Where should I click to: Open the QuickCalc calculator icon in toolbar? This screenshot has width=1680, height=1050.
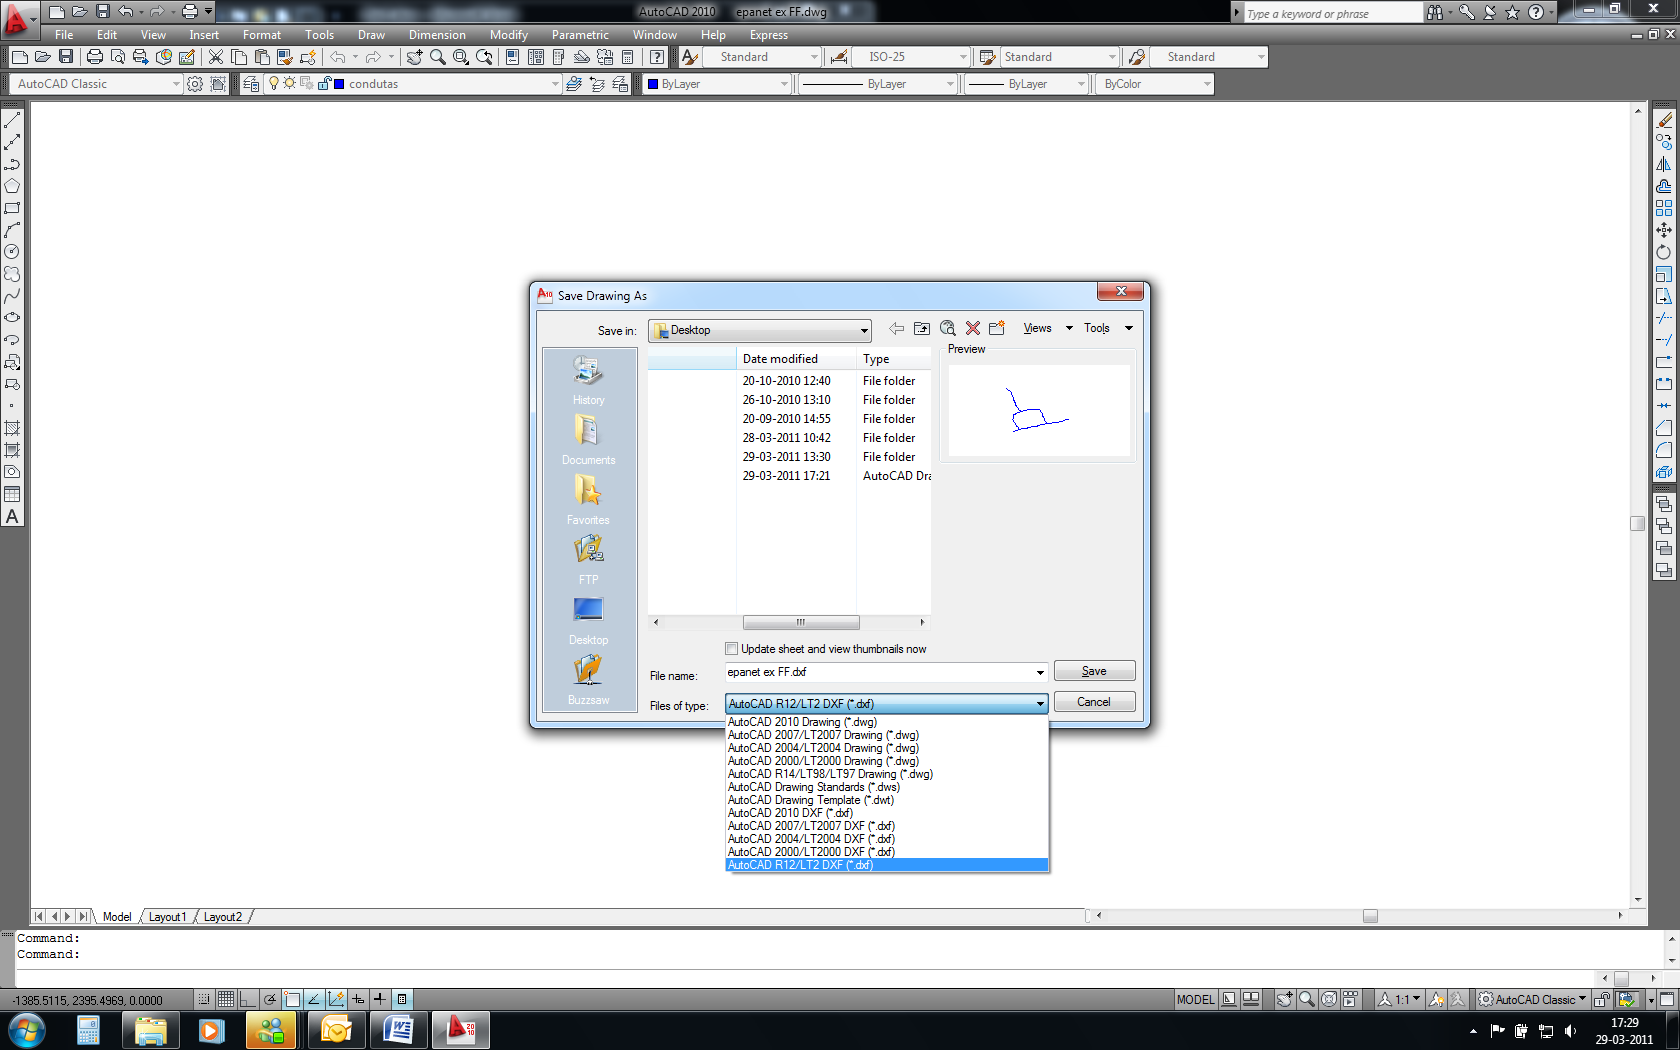(x=627, y=57)
